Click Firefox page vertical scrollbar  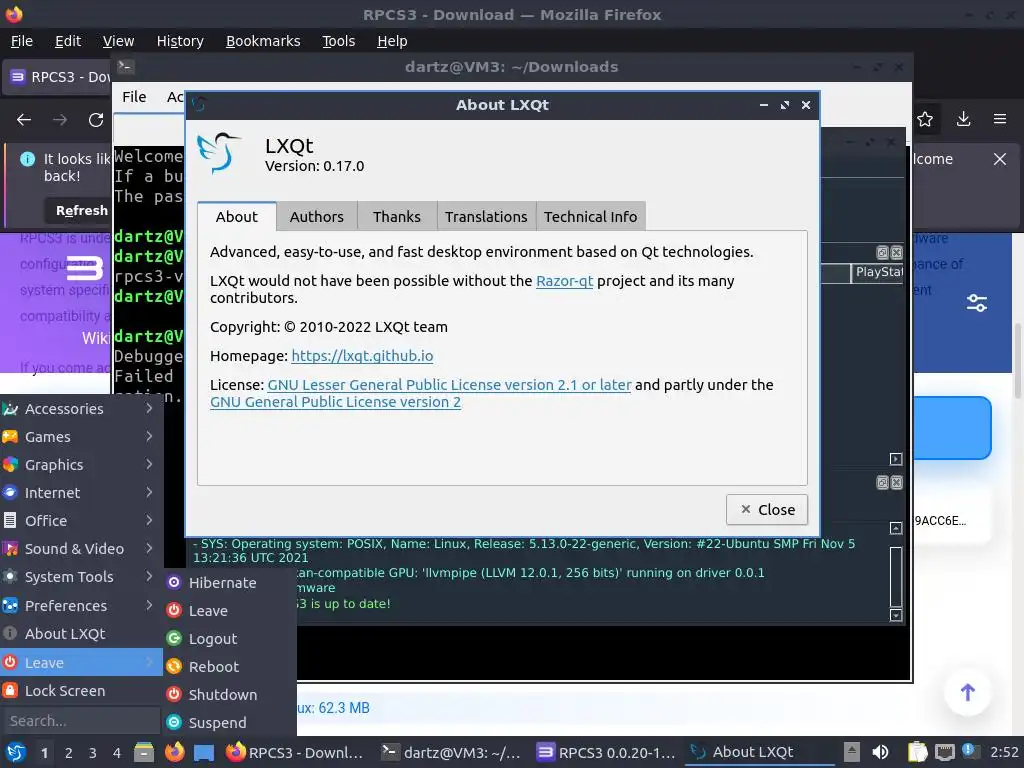(x=1017, y=360)
